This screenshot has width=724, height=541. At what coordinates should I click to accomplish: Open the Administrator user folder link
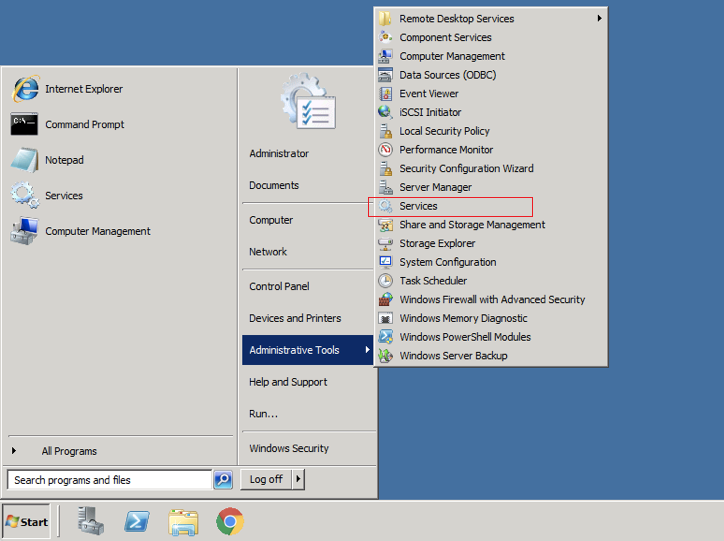(279, 153)
